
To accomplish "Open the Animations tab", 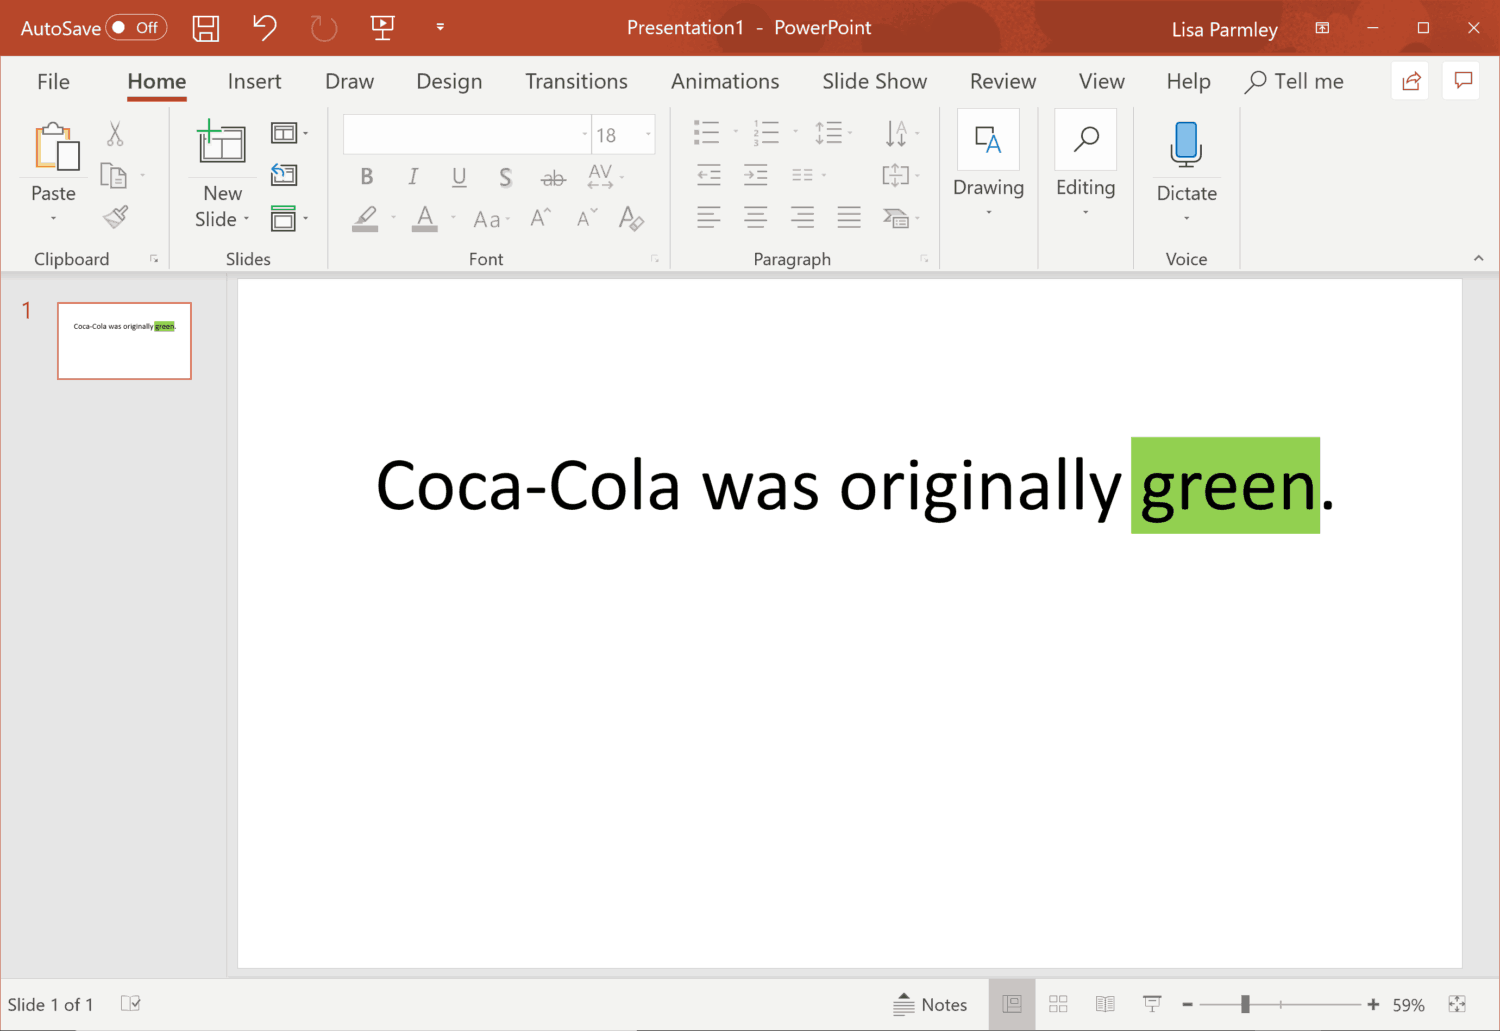I will (725, 81).
